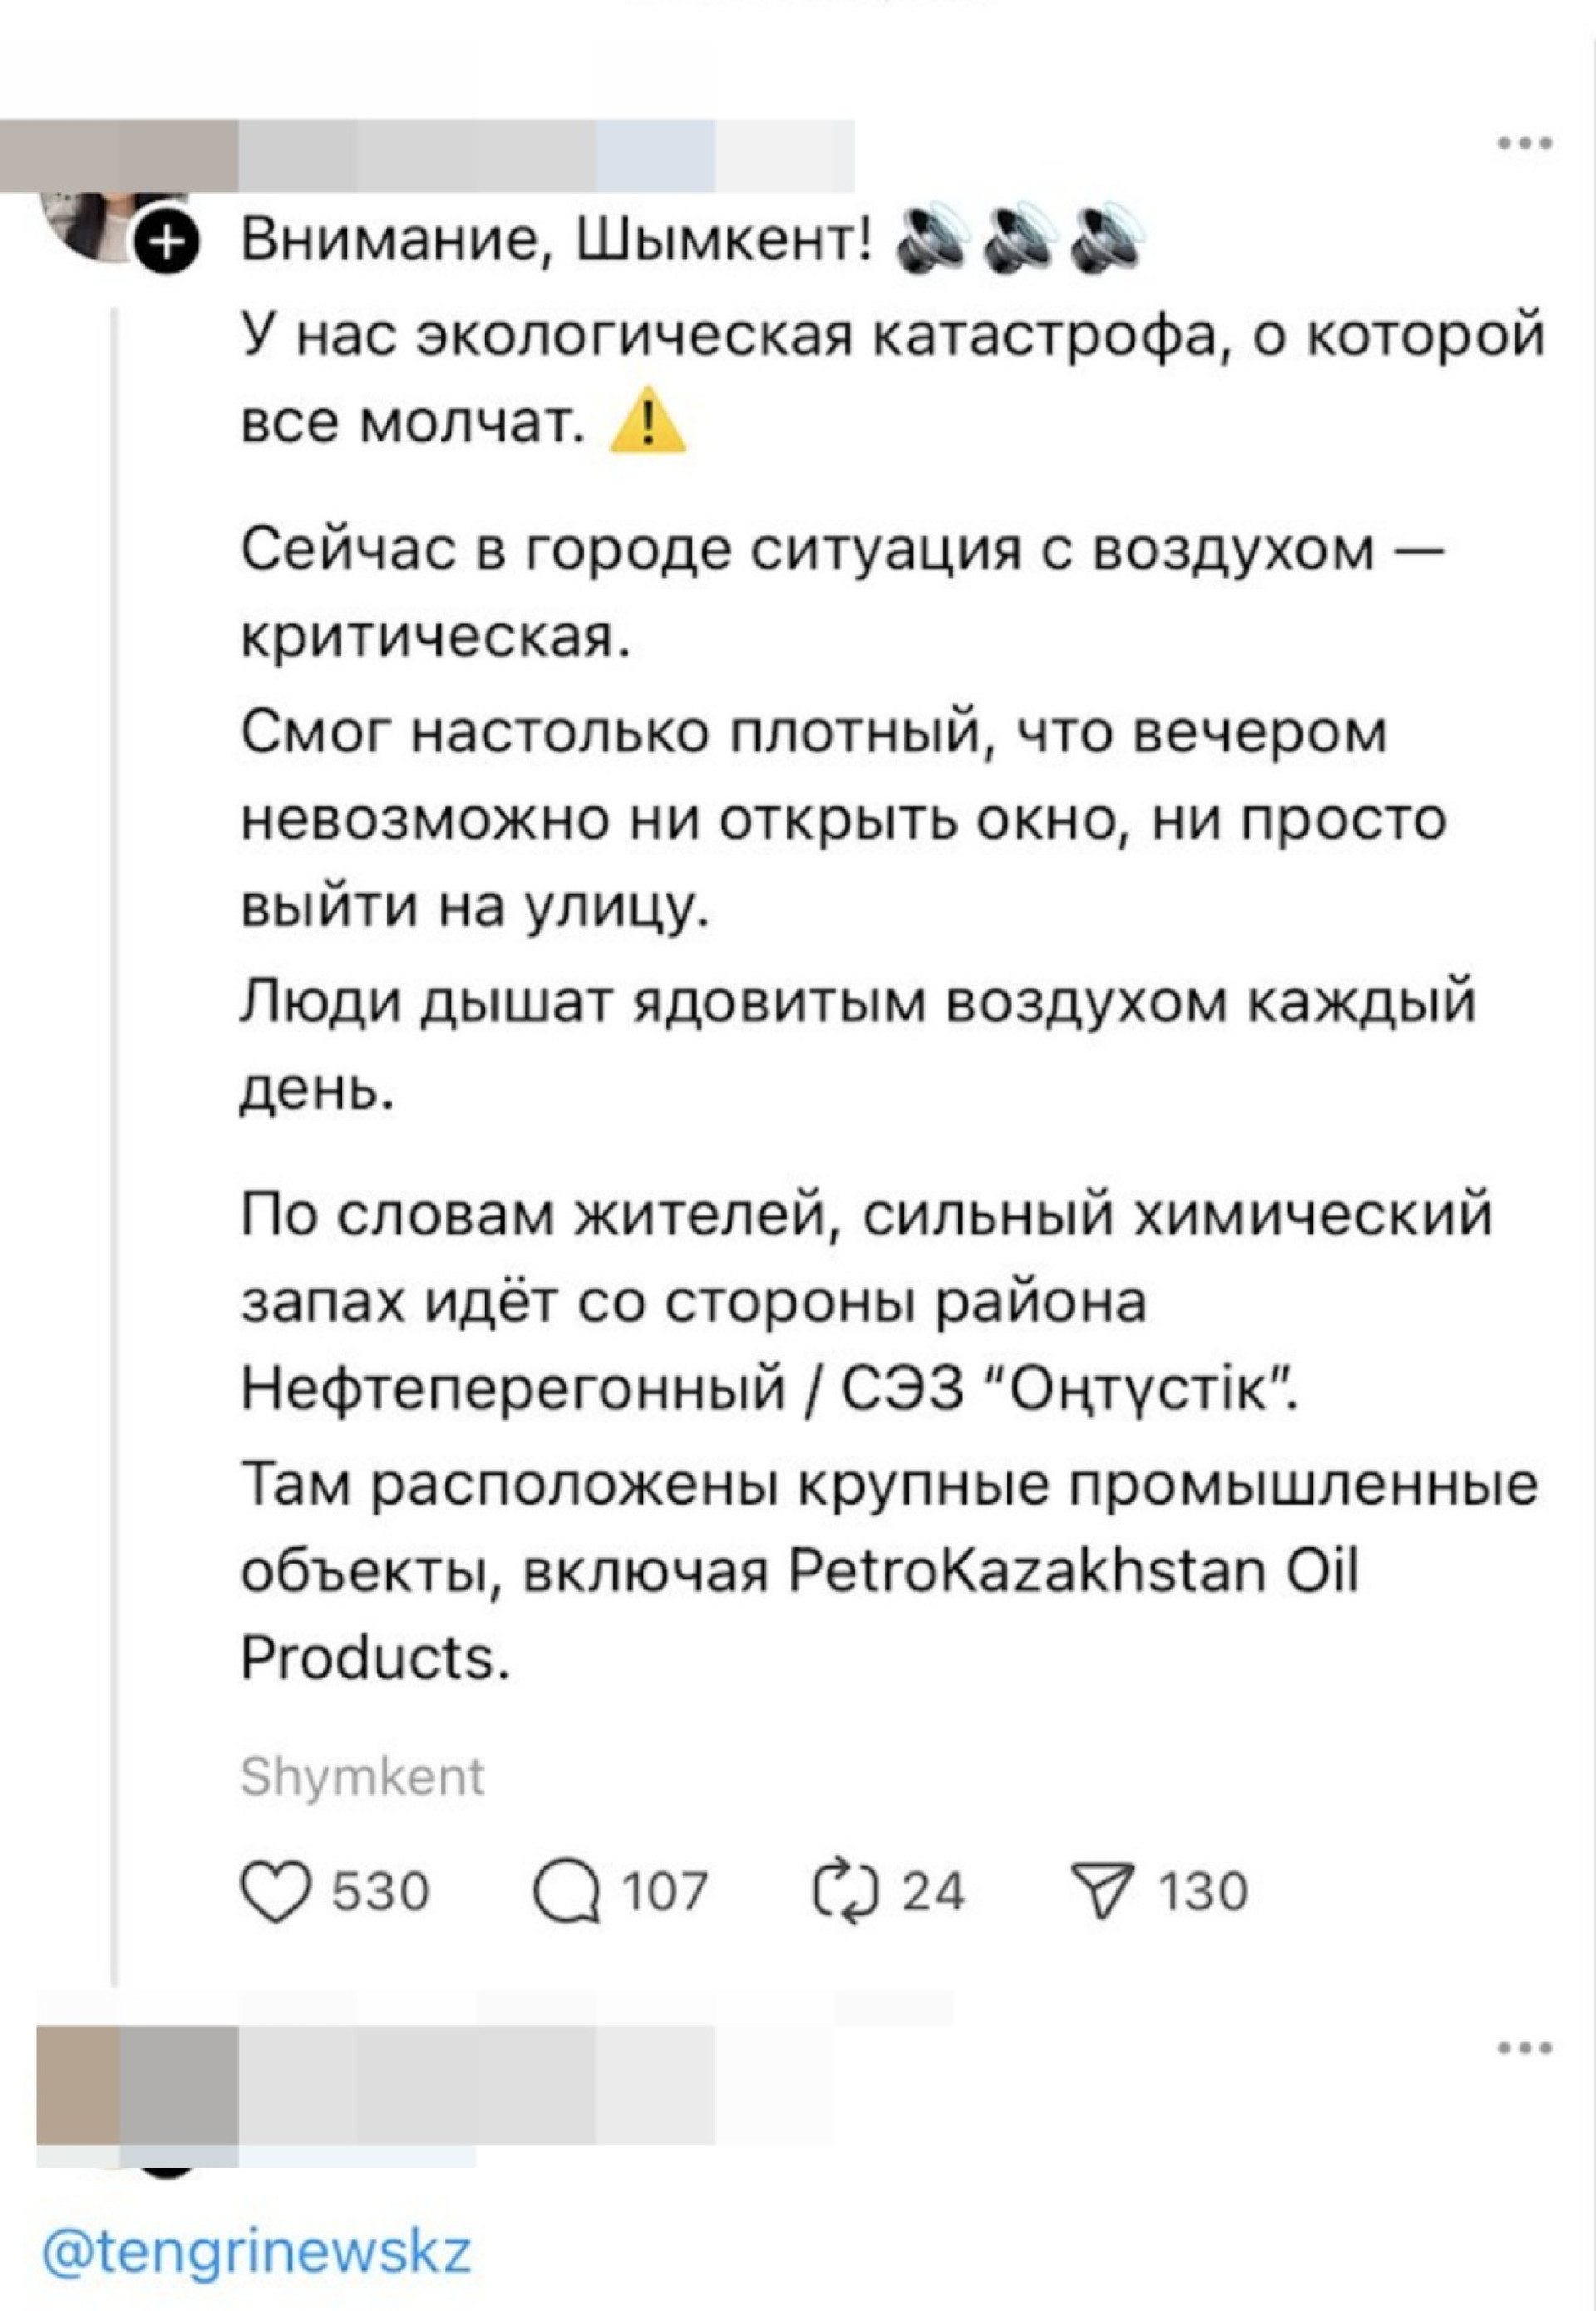
Task: Like the post with the heart icon
Action: pyautogui.click(x=277, y=1892)
